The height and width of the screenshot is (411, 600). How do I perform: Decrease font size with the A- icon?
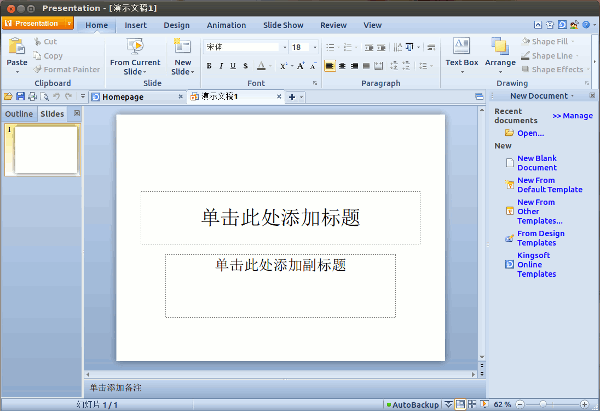tap(313, 66)
